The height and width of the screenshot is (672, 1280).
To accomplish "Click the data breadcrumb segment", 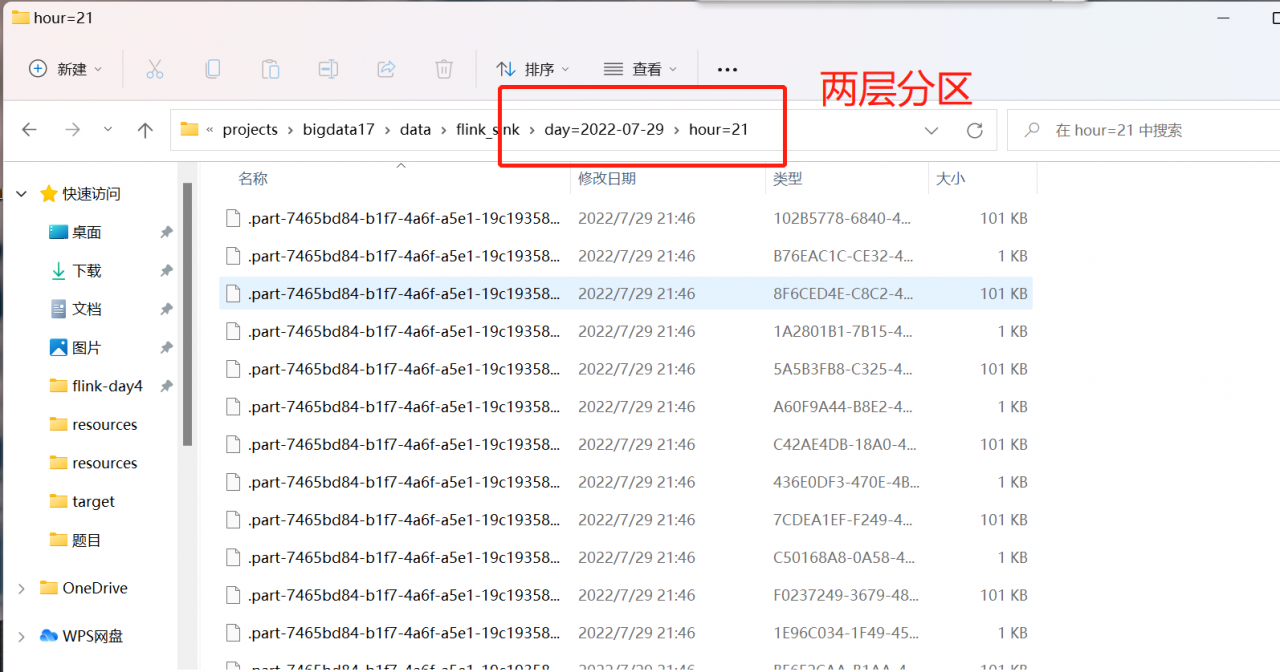I will pyautogui.click(x=415, y=130).
